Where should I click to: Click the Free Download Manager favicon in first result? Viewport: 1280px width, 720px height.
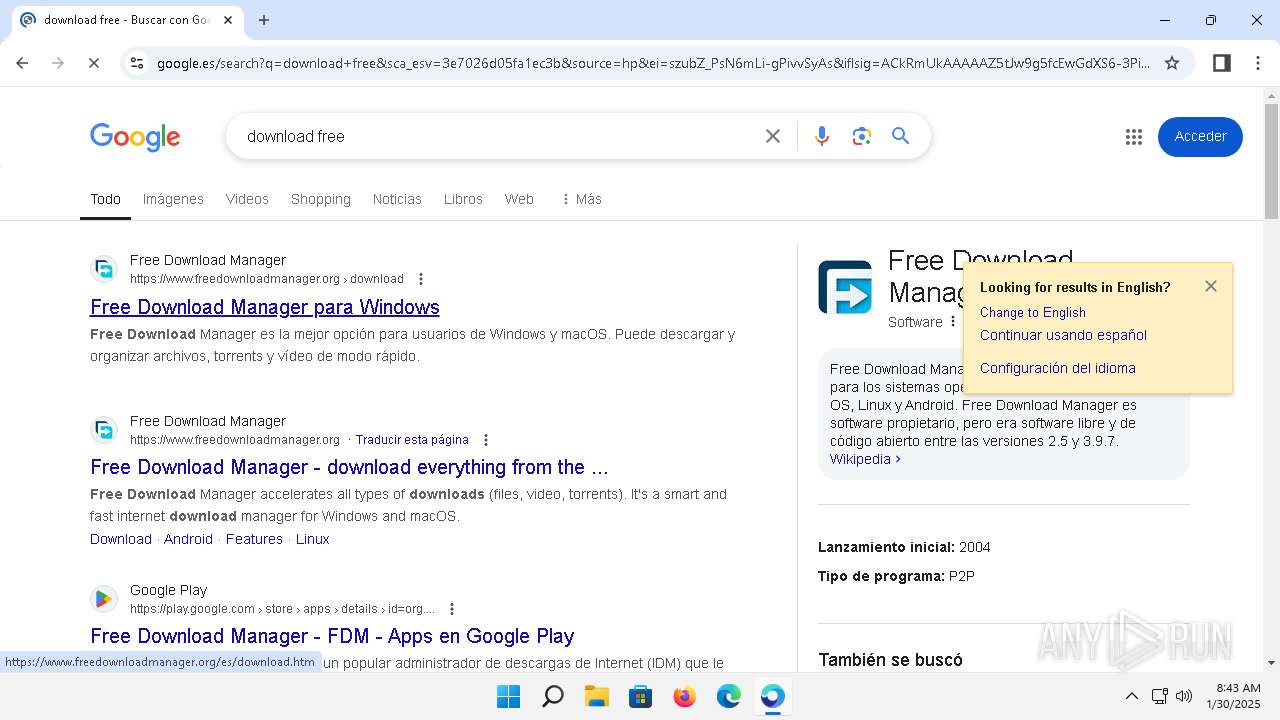pos(104,269)
